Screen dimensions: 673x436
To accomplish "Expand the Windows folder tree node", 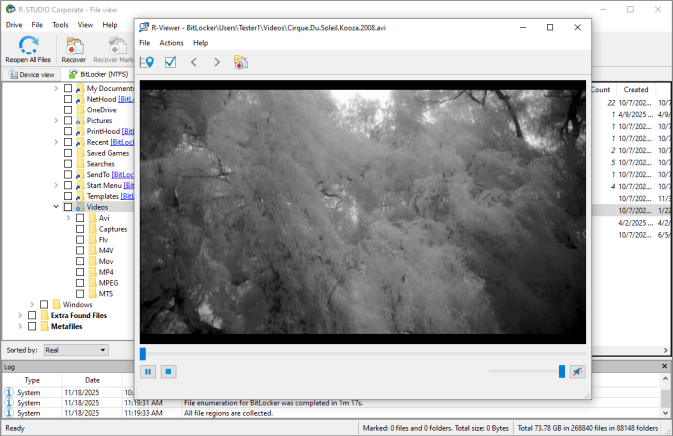I will pyautogui.click(x=32, y=305).
